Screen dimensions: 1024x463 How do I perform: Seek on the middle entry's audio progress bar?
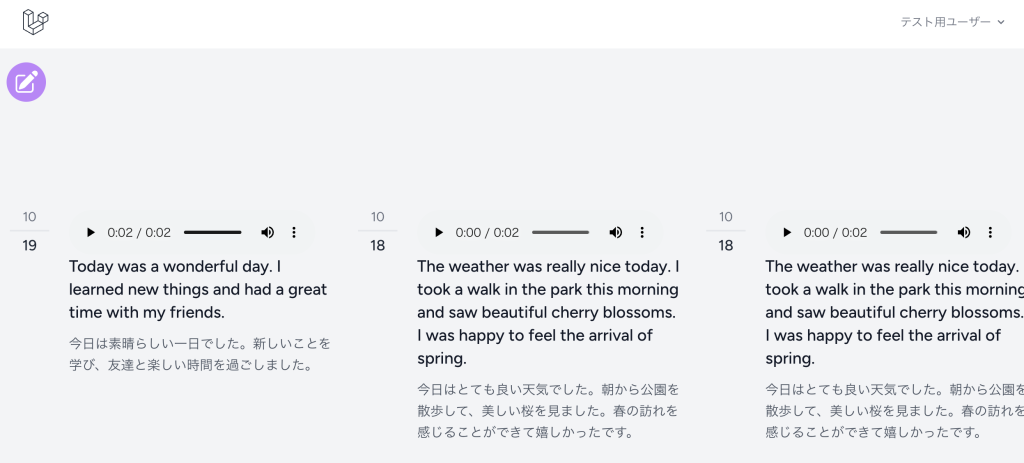(560, 232)
